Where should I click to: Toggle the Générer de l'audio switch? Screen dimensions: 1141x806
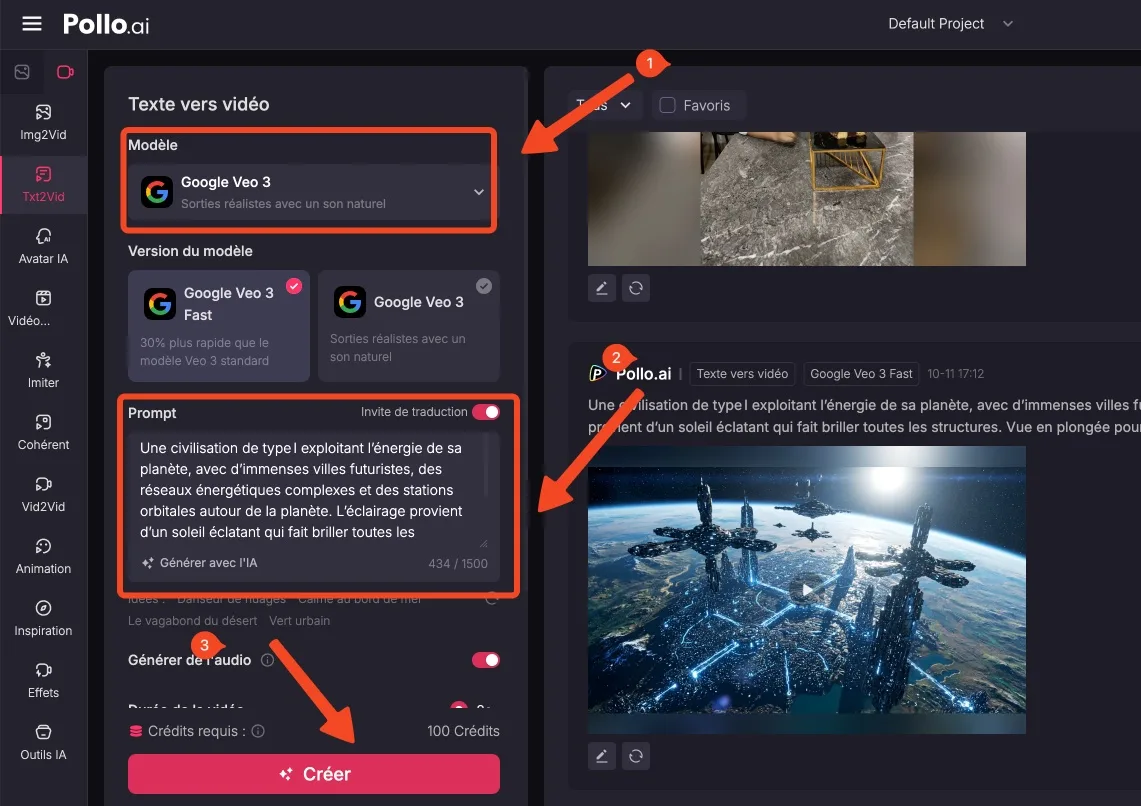[x=485, y=660]
